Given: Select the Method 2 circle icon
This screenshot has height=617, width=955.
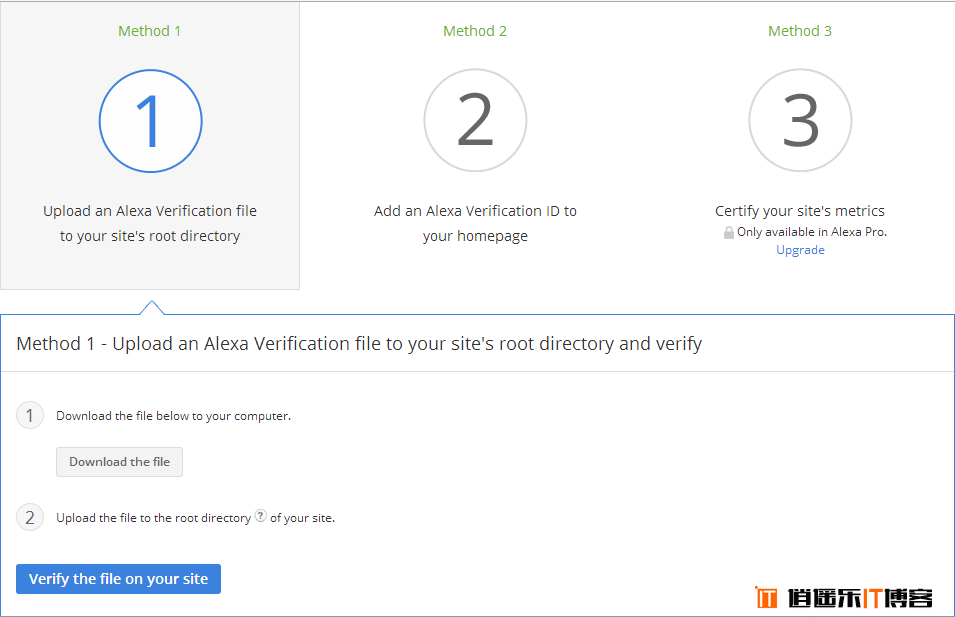Looking at the screenshot, I should (x=475, y=120).
